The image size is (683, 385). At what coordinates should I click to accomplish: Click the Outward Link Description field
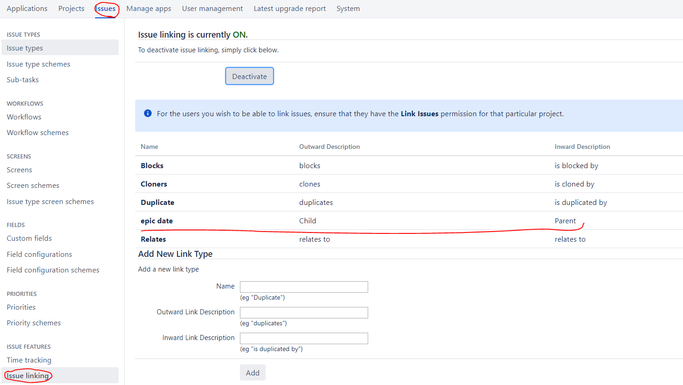[304, 312]
